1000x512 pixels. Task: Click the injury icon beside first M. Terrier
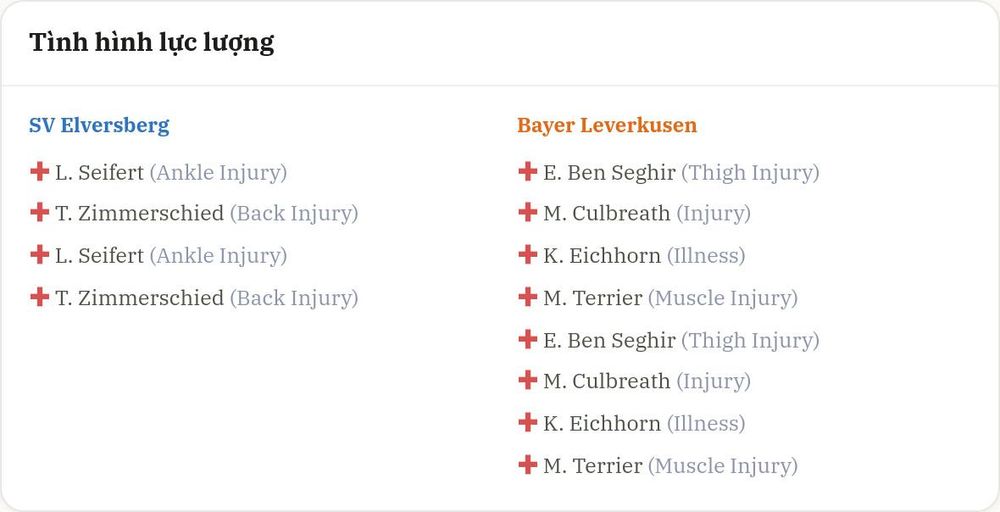[x=527, y=296]
